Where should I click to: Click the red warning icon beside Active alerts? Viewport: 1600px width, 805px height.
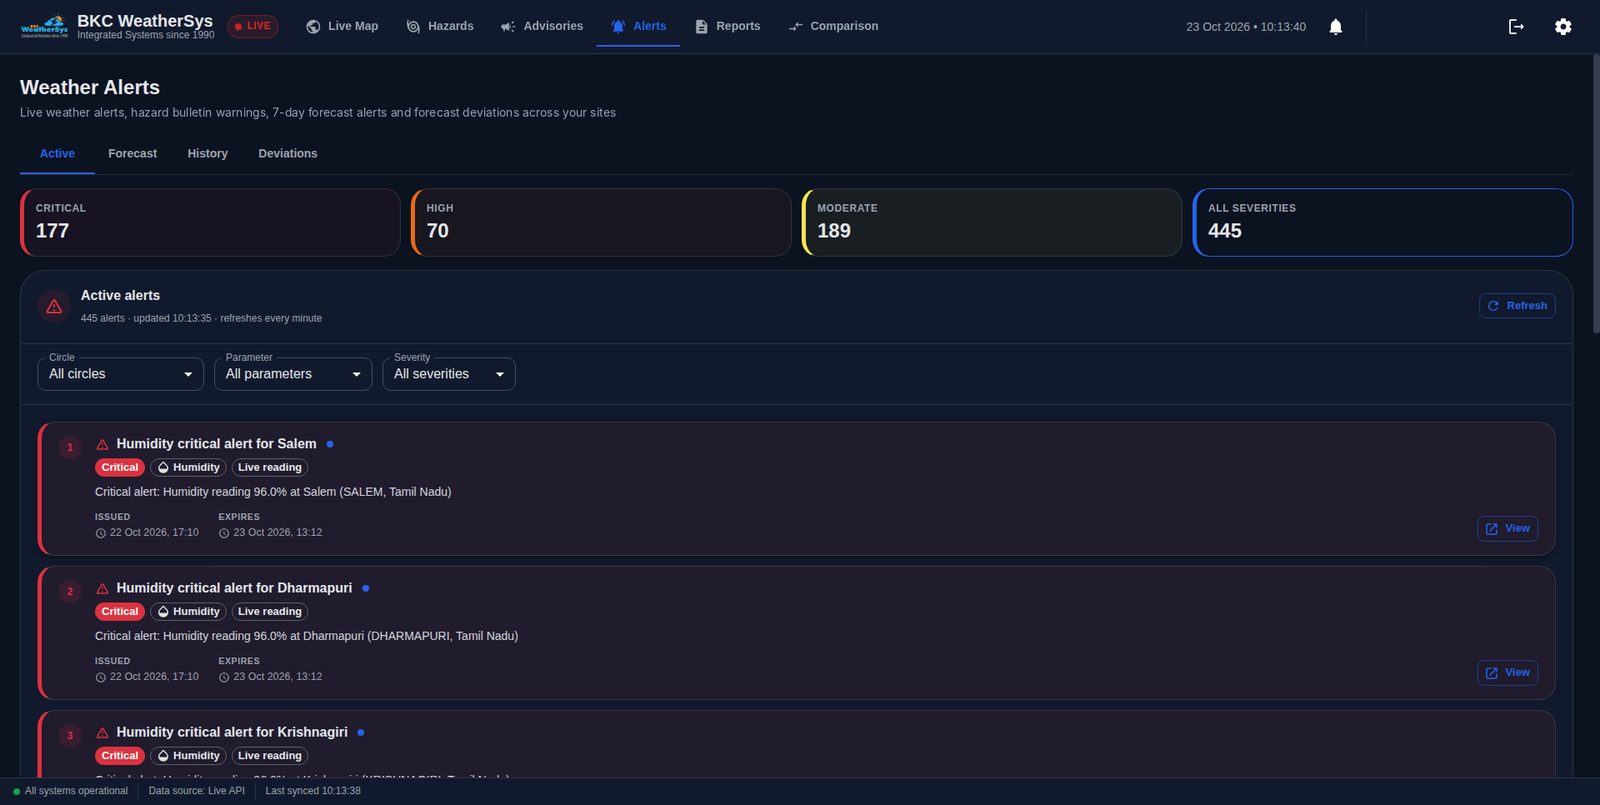54,306
